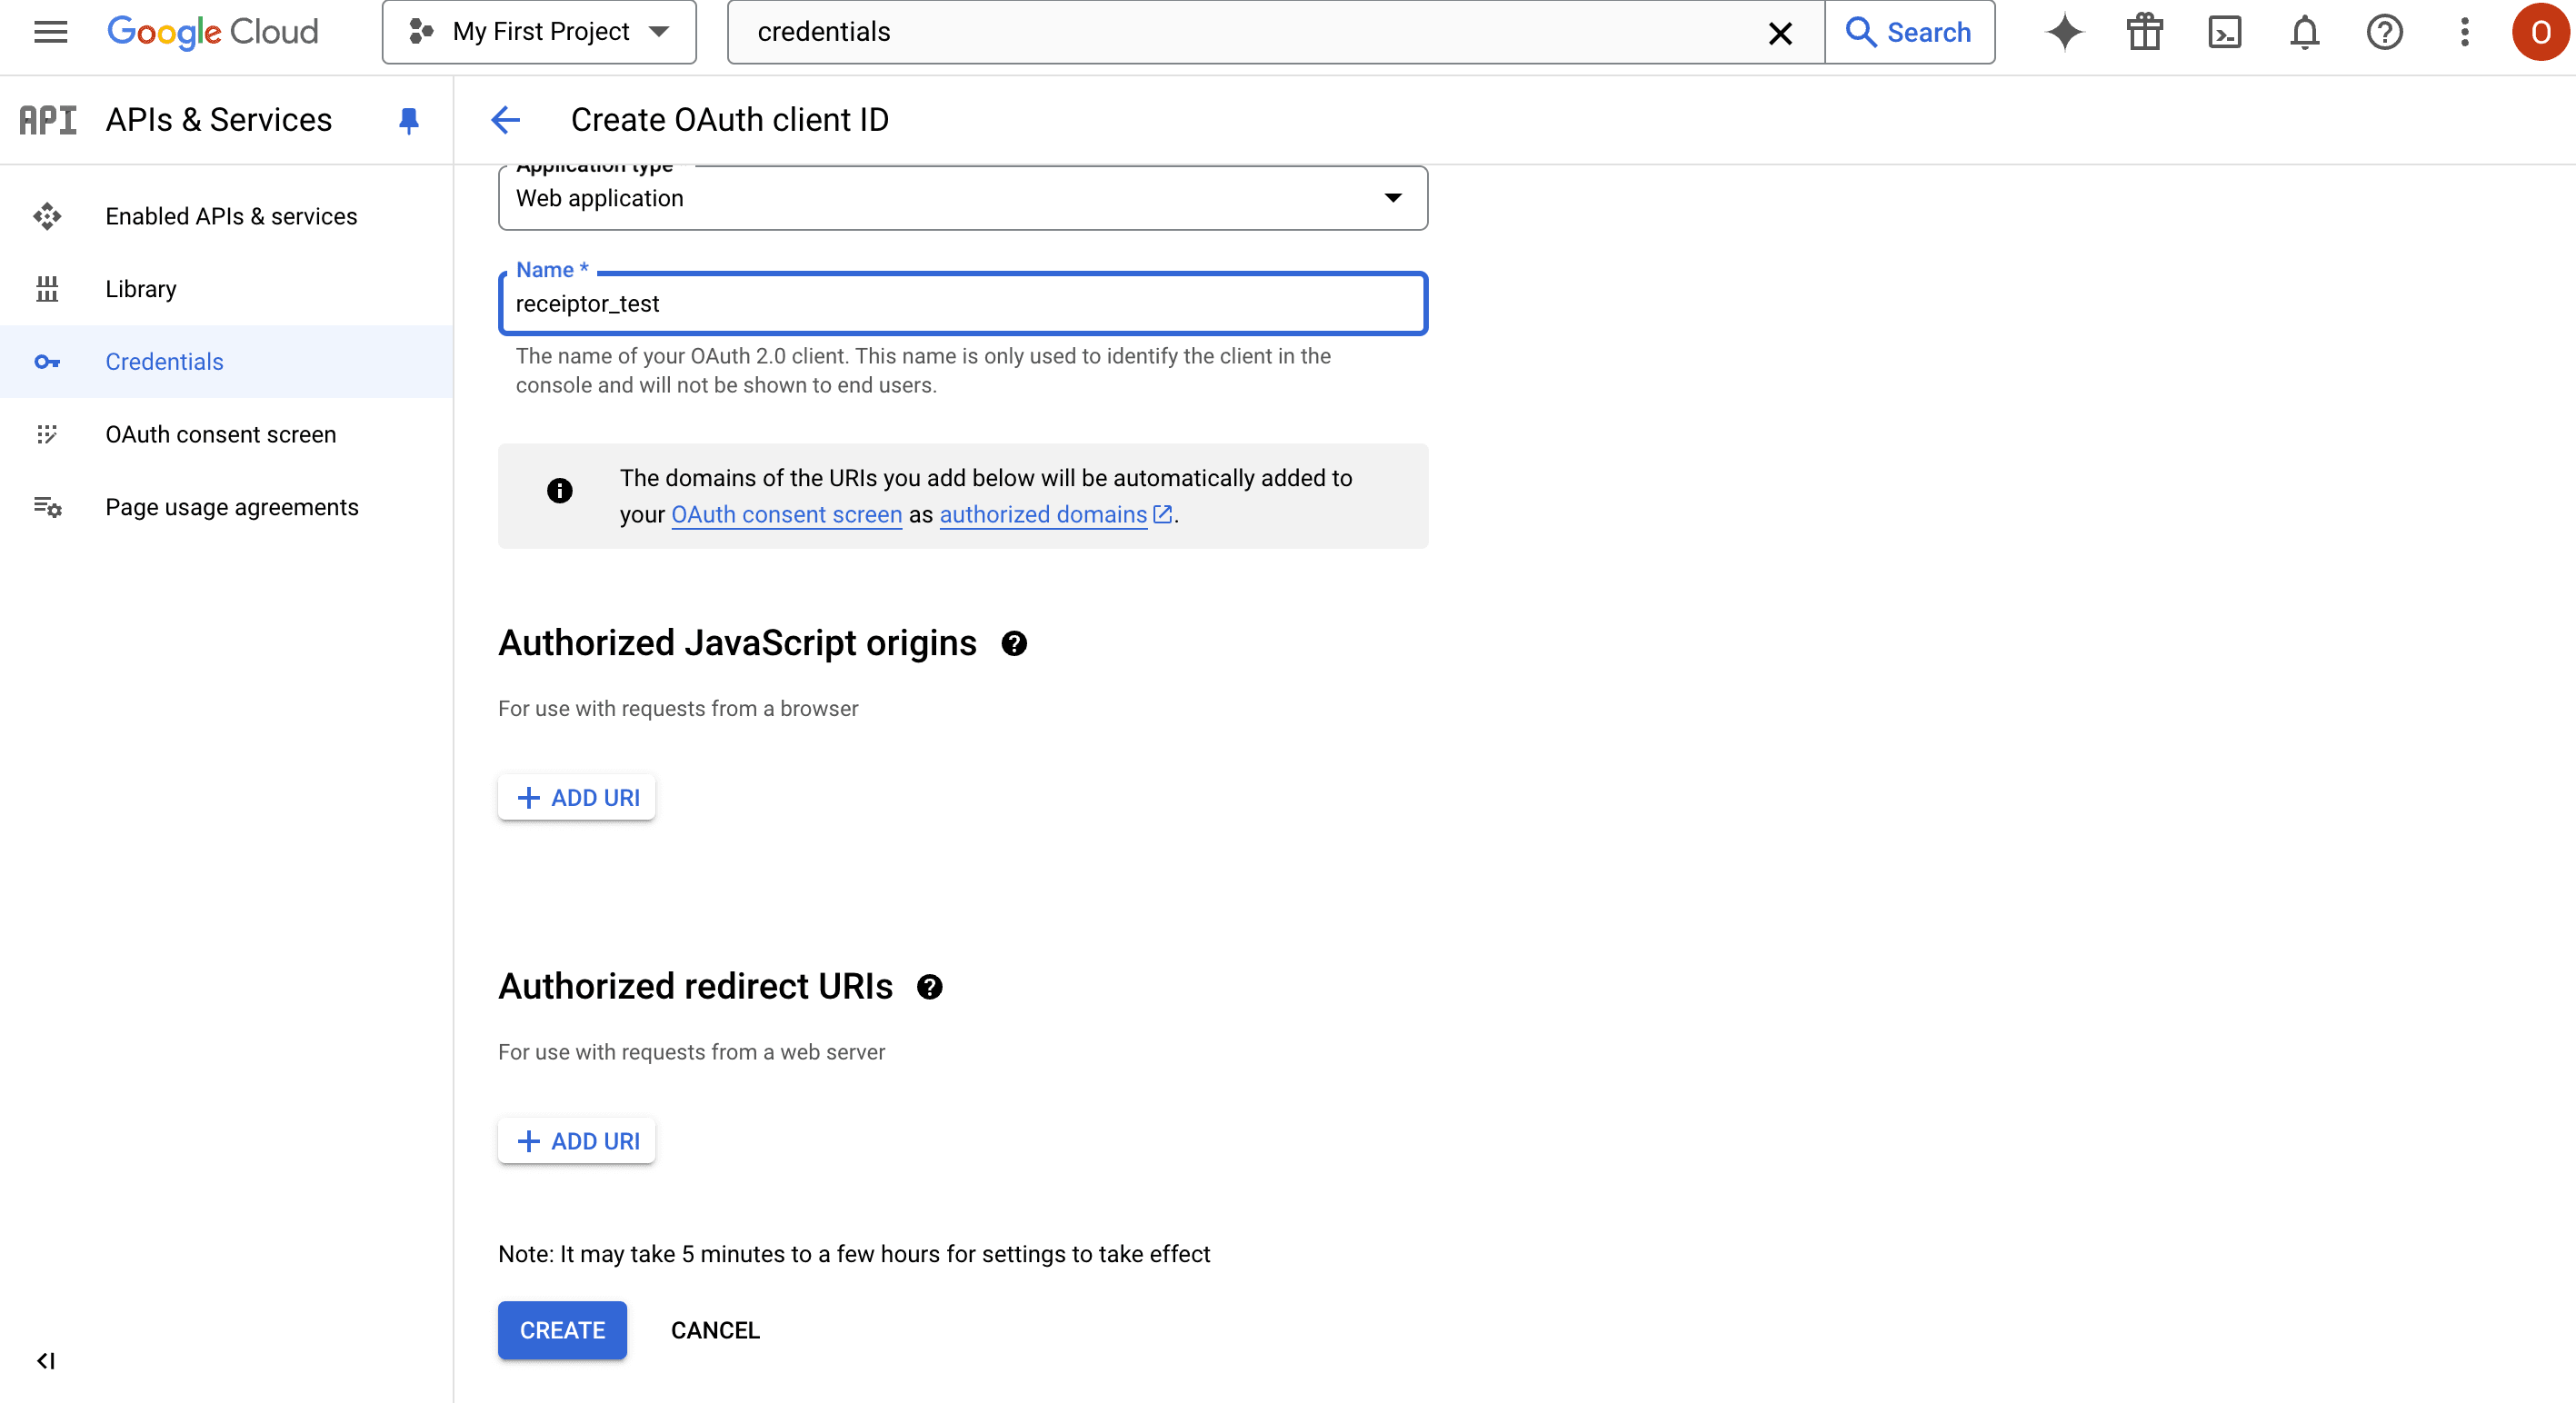
Task: Open the main navigation hamburger menu
Action: point(50,32)
